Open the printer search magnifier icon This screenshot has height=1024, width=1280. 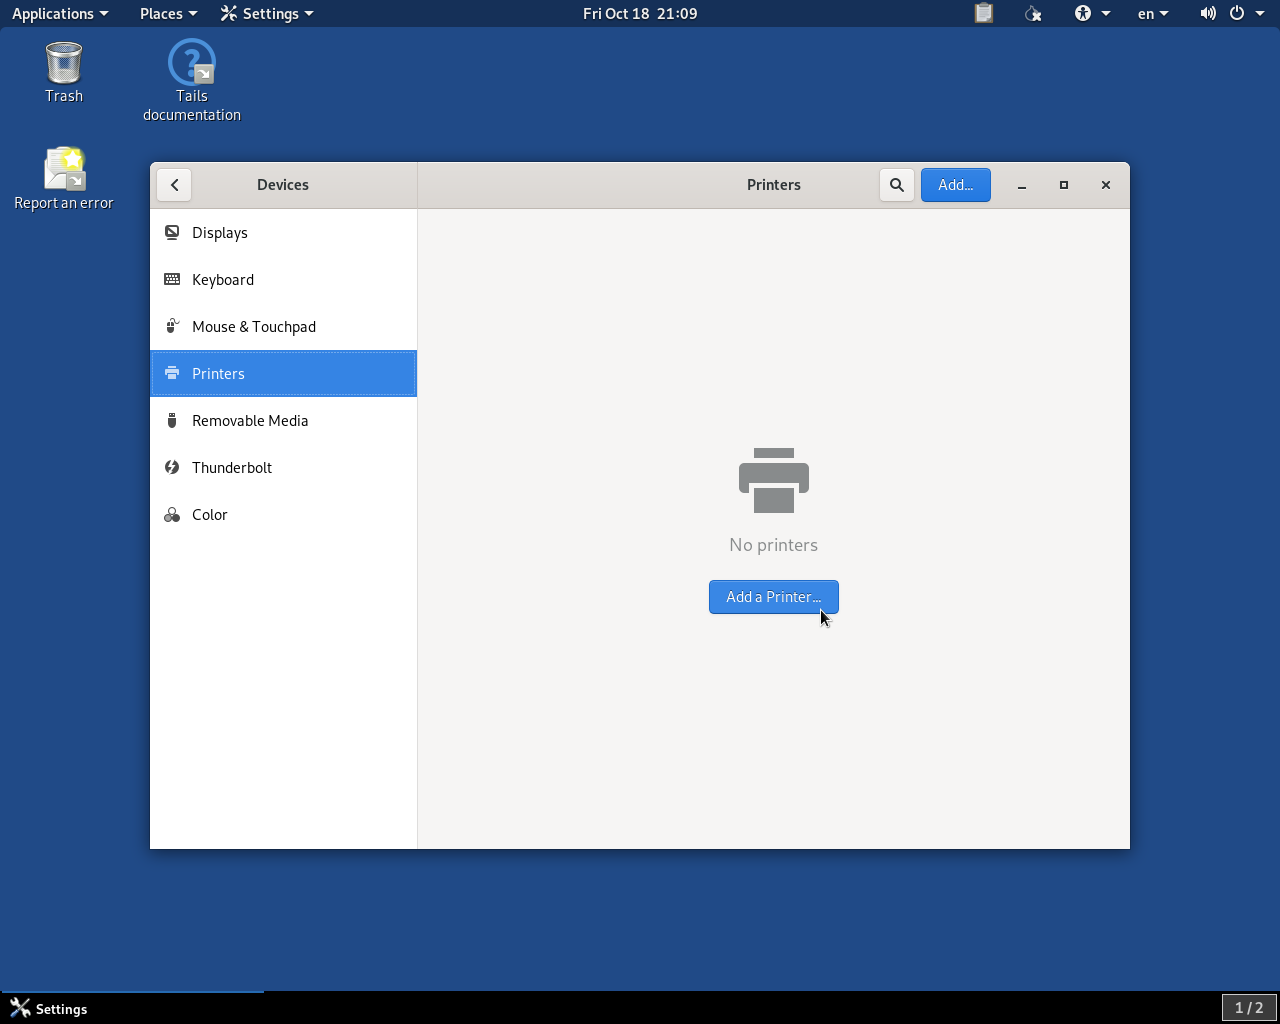[897, 185]
